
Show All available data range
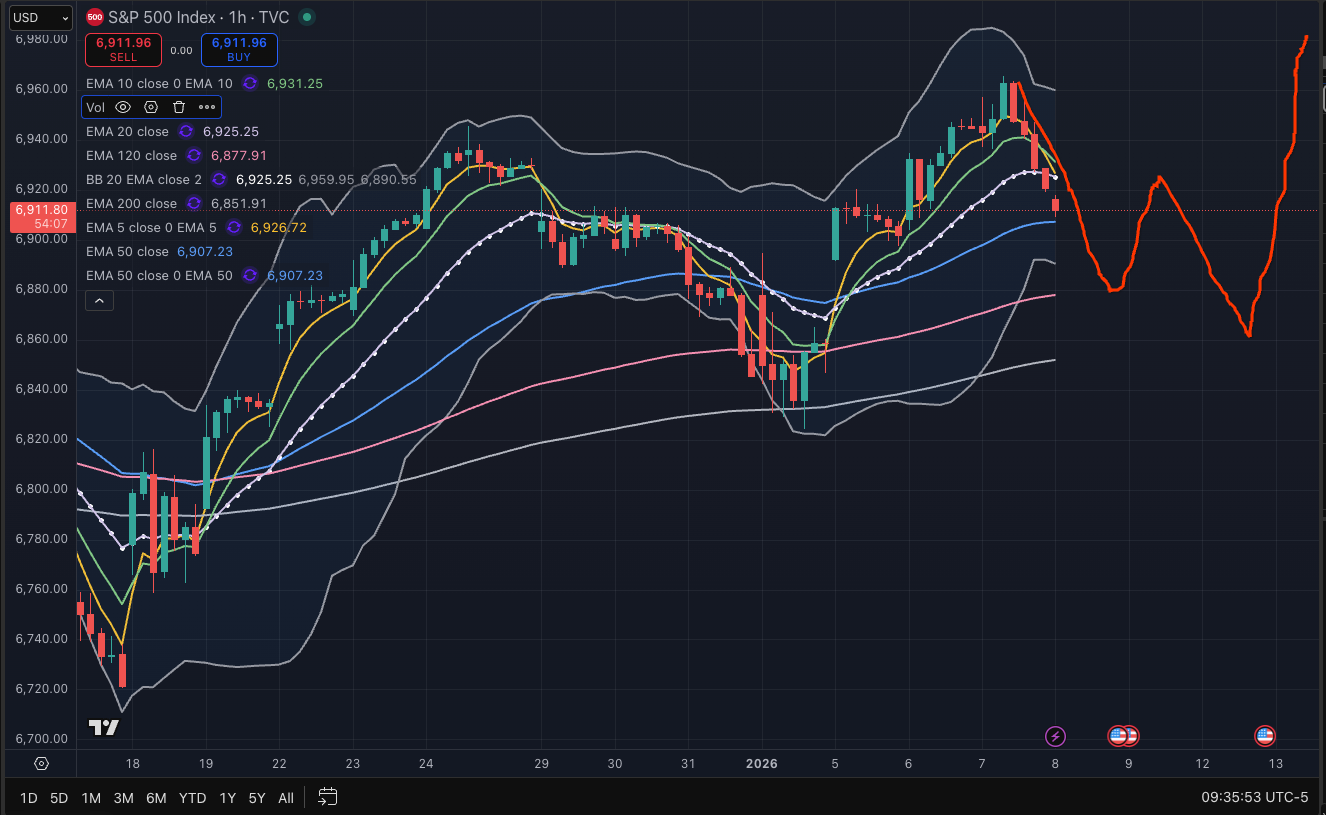[286, 797]
